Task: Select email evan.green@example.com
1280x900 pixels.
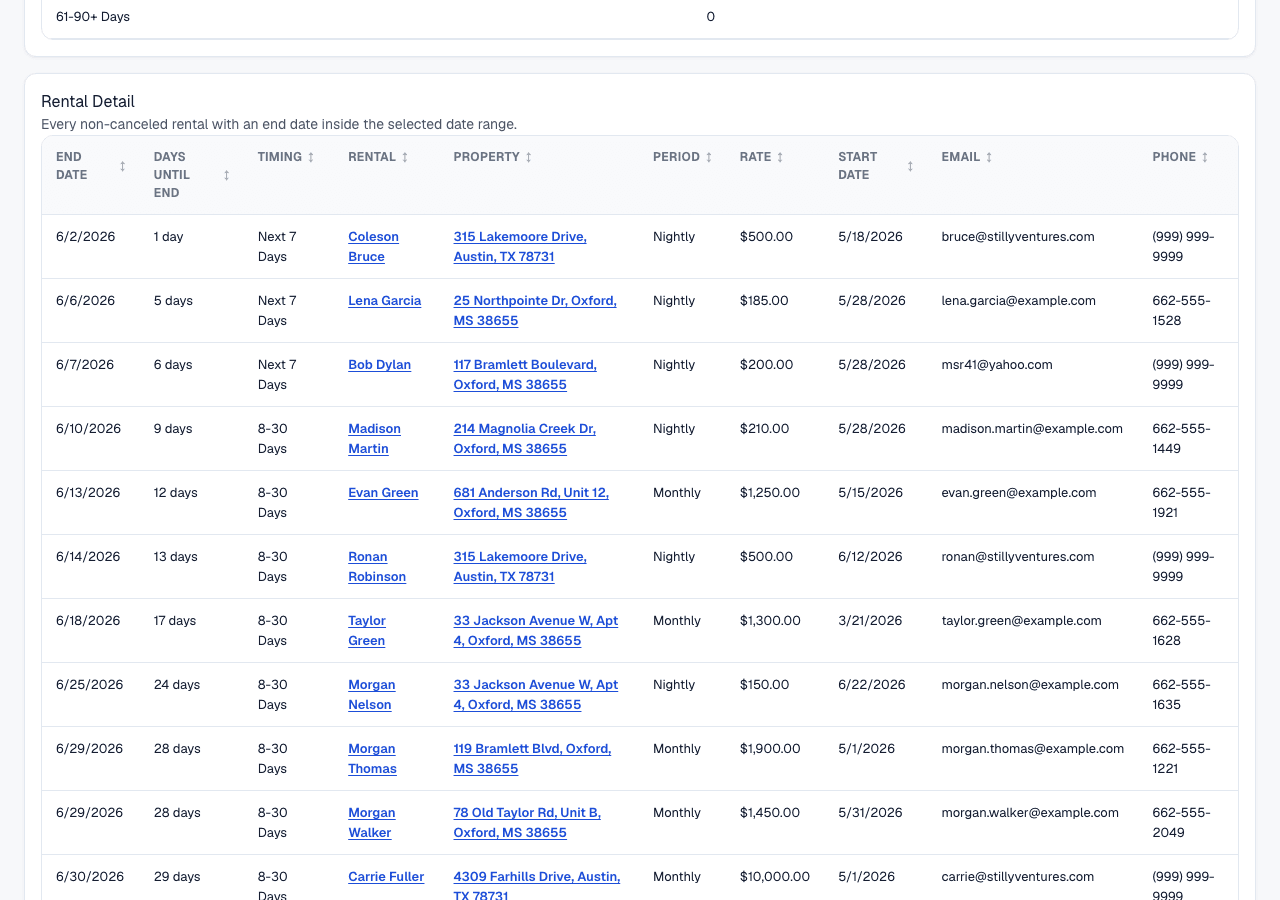Action: (x=1019, y=493)
